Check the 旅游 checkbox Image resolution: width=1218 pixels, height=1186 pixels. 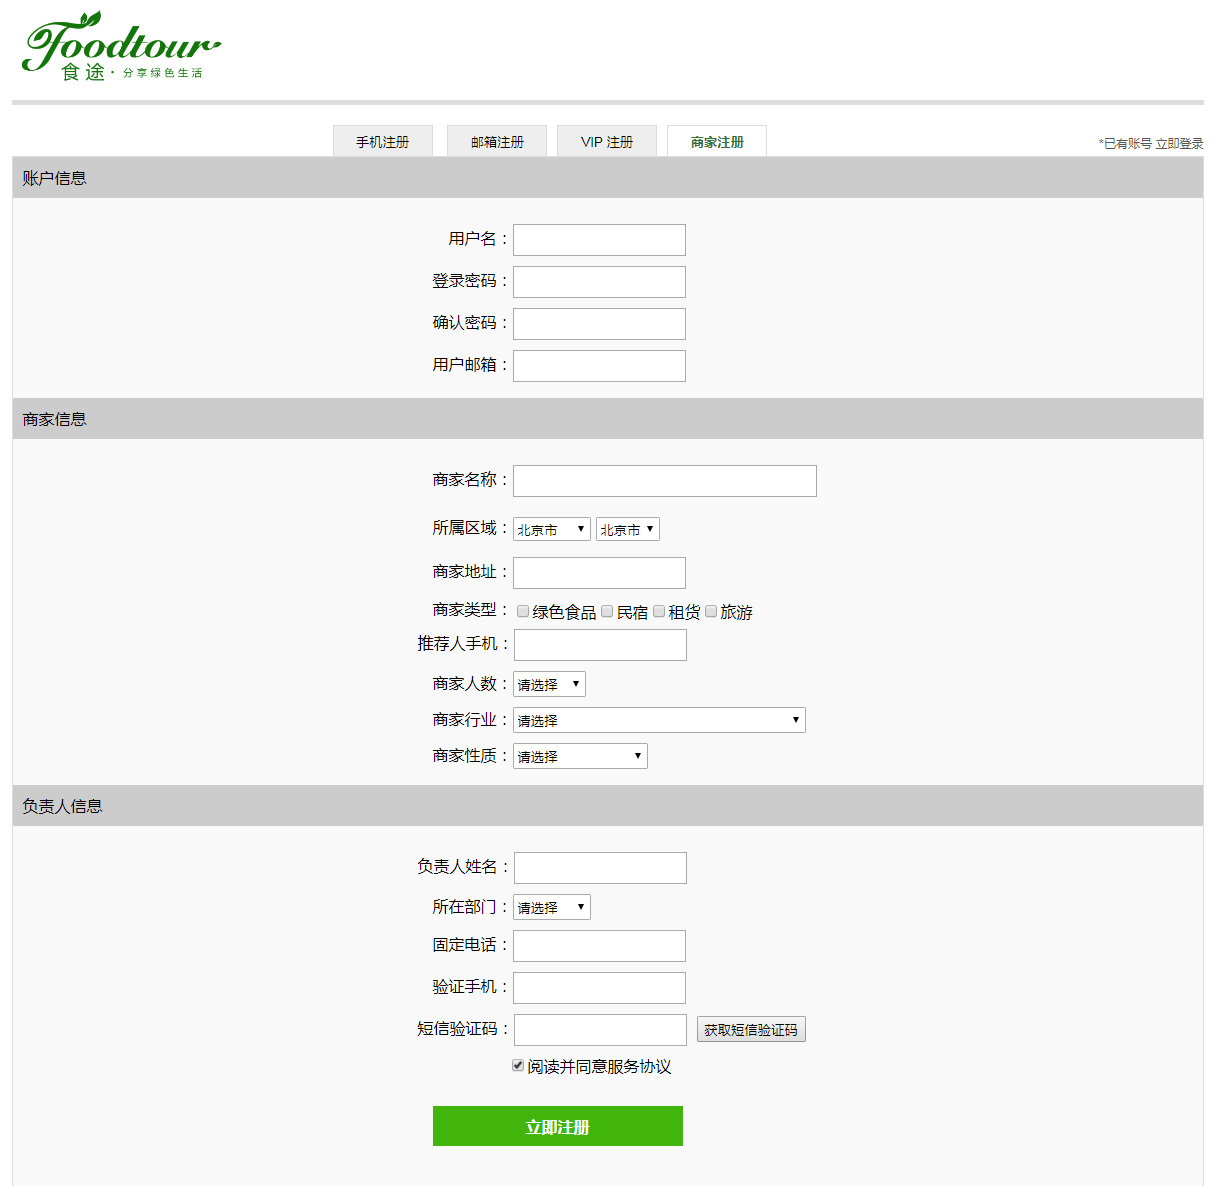(x=711, y=611)
